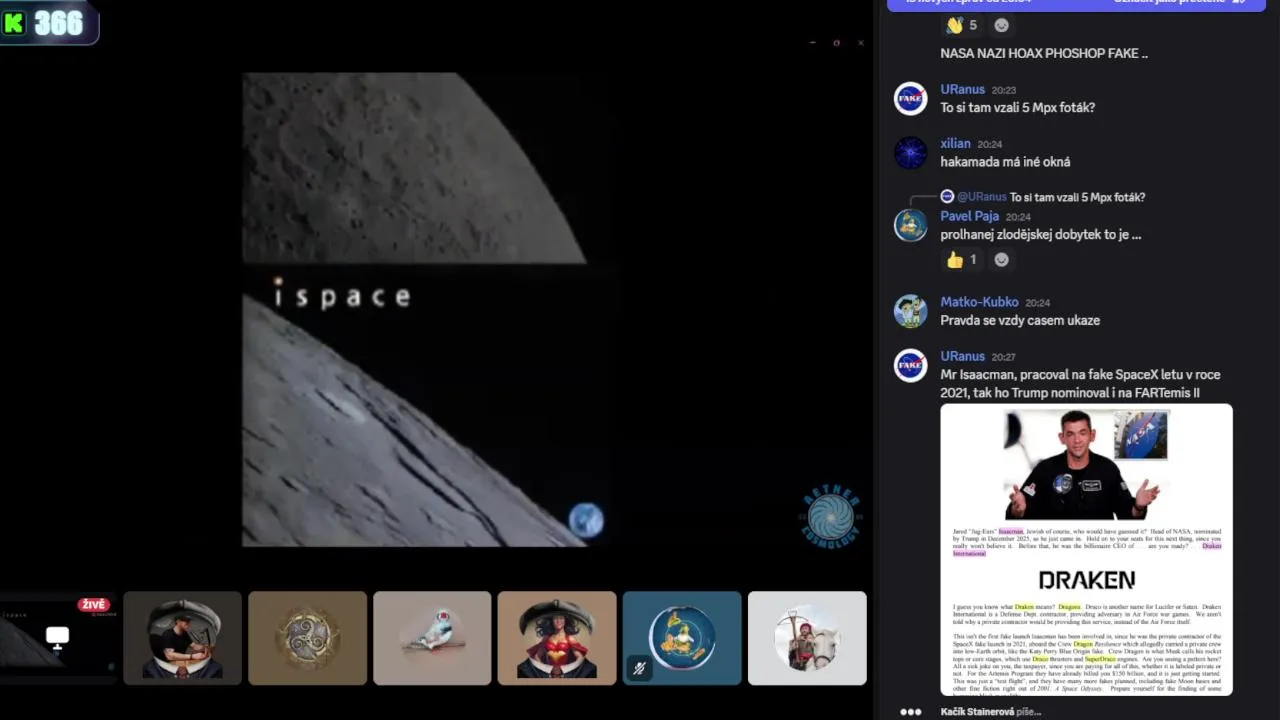Click the message 'Pravda se vzdy casem ukaze'
This screenshot has width=1280, height=720.
[x=1020, y=320]
